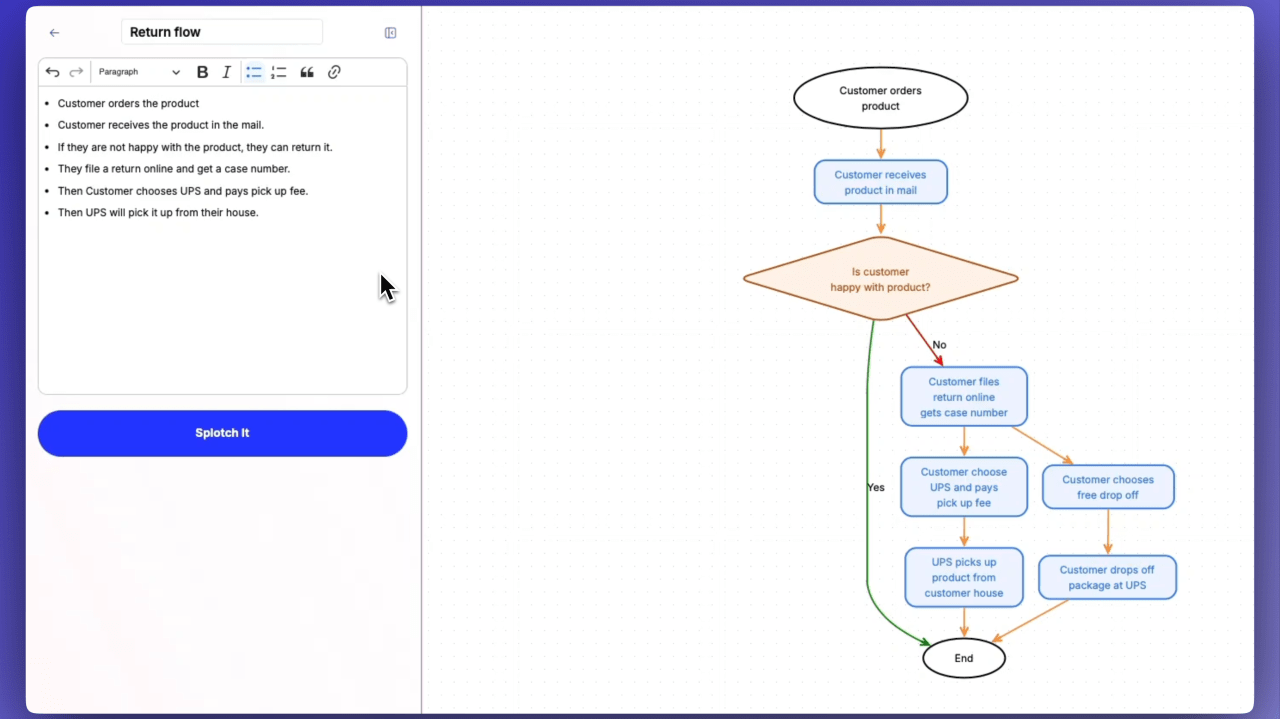This screenshot has height=719, width=1280.
Task: Navigate back using the arrow icon
Action: point(54,32)
